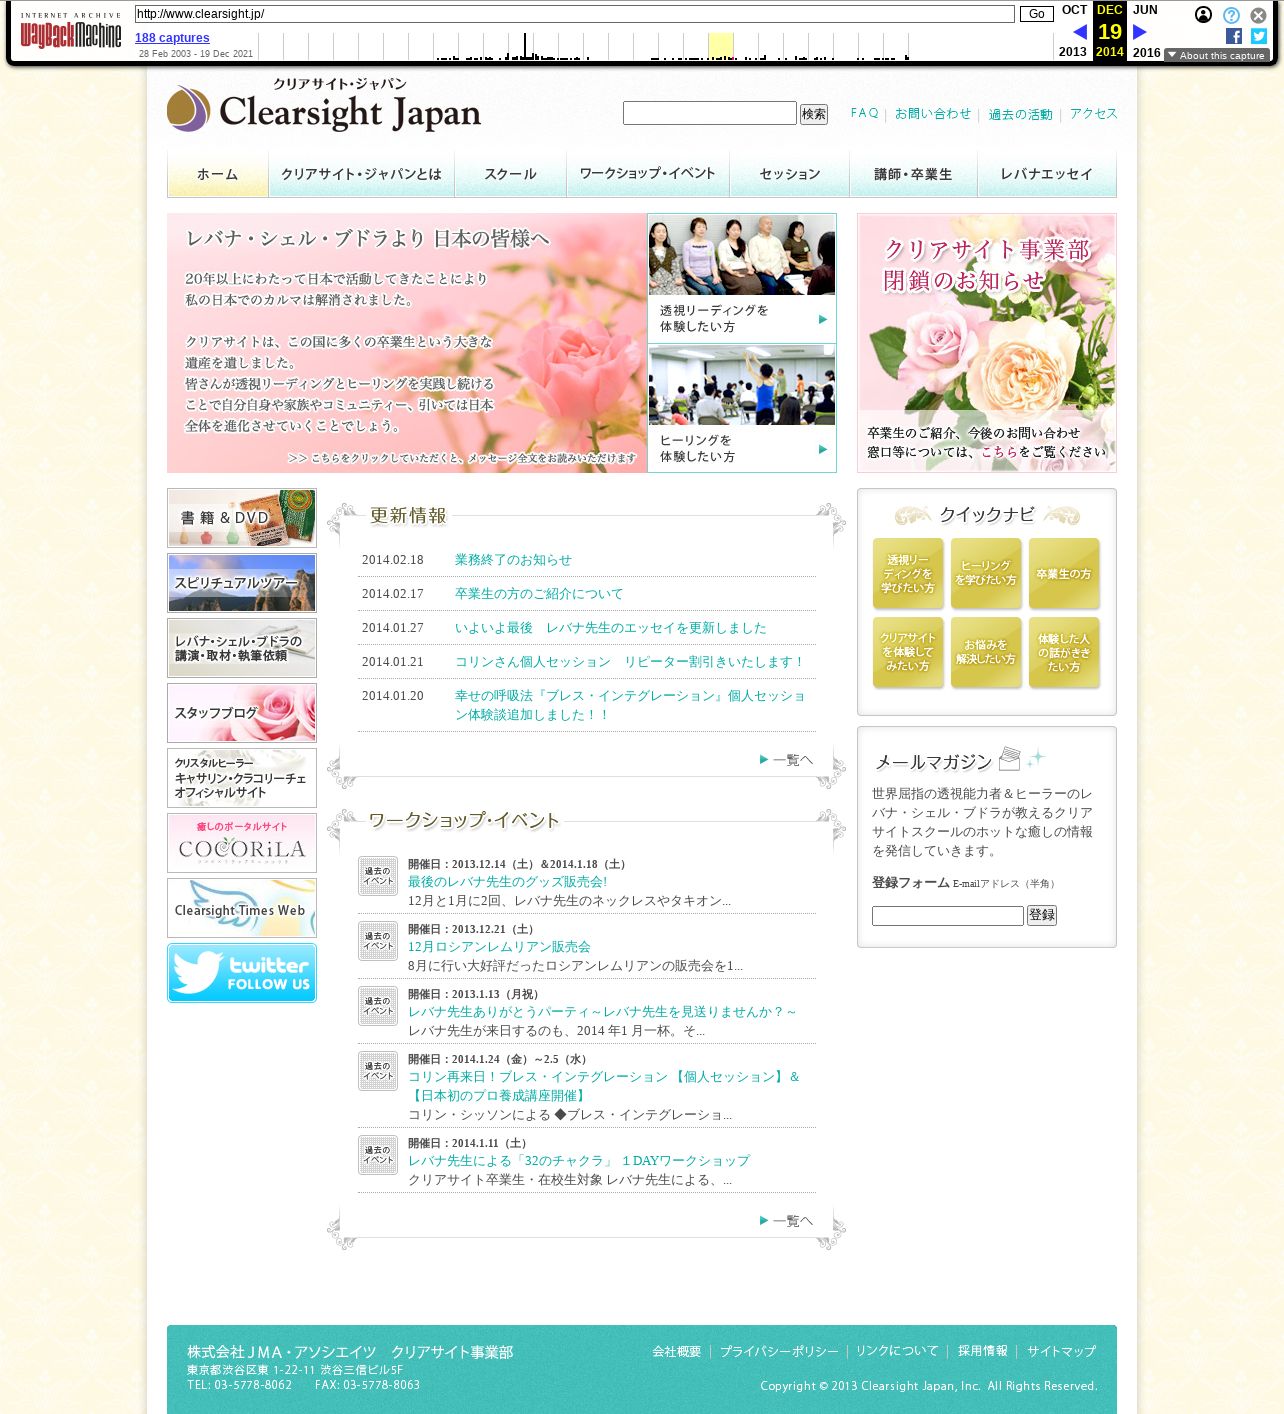Screen dimensions: 1284x1414
Task: Open 12月ロシアンレムリアン販売会 event
Action: tap(499, 947)
